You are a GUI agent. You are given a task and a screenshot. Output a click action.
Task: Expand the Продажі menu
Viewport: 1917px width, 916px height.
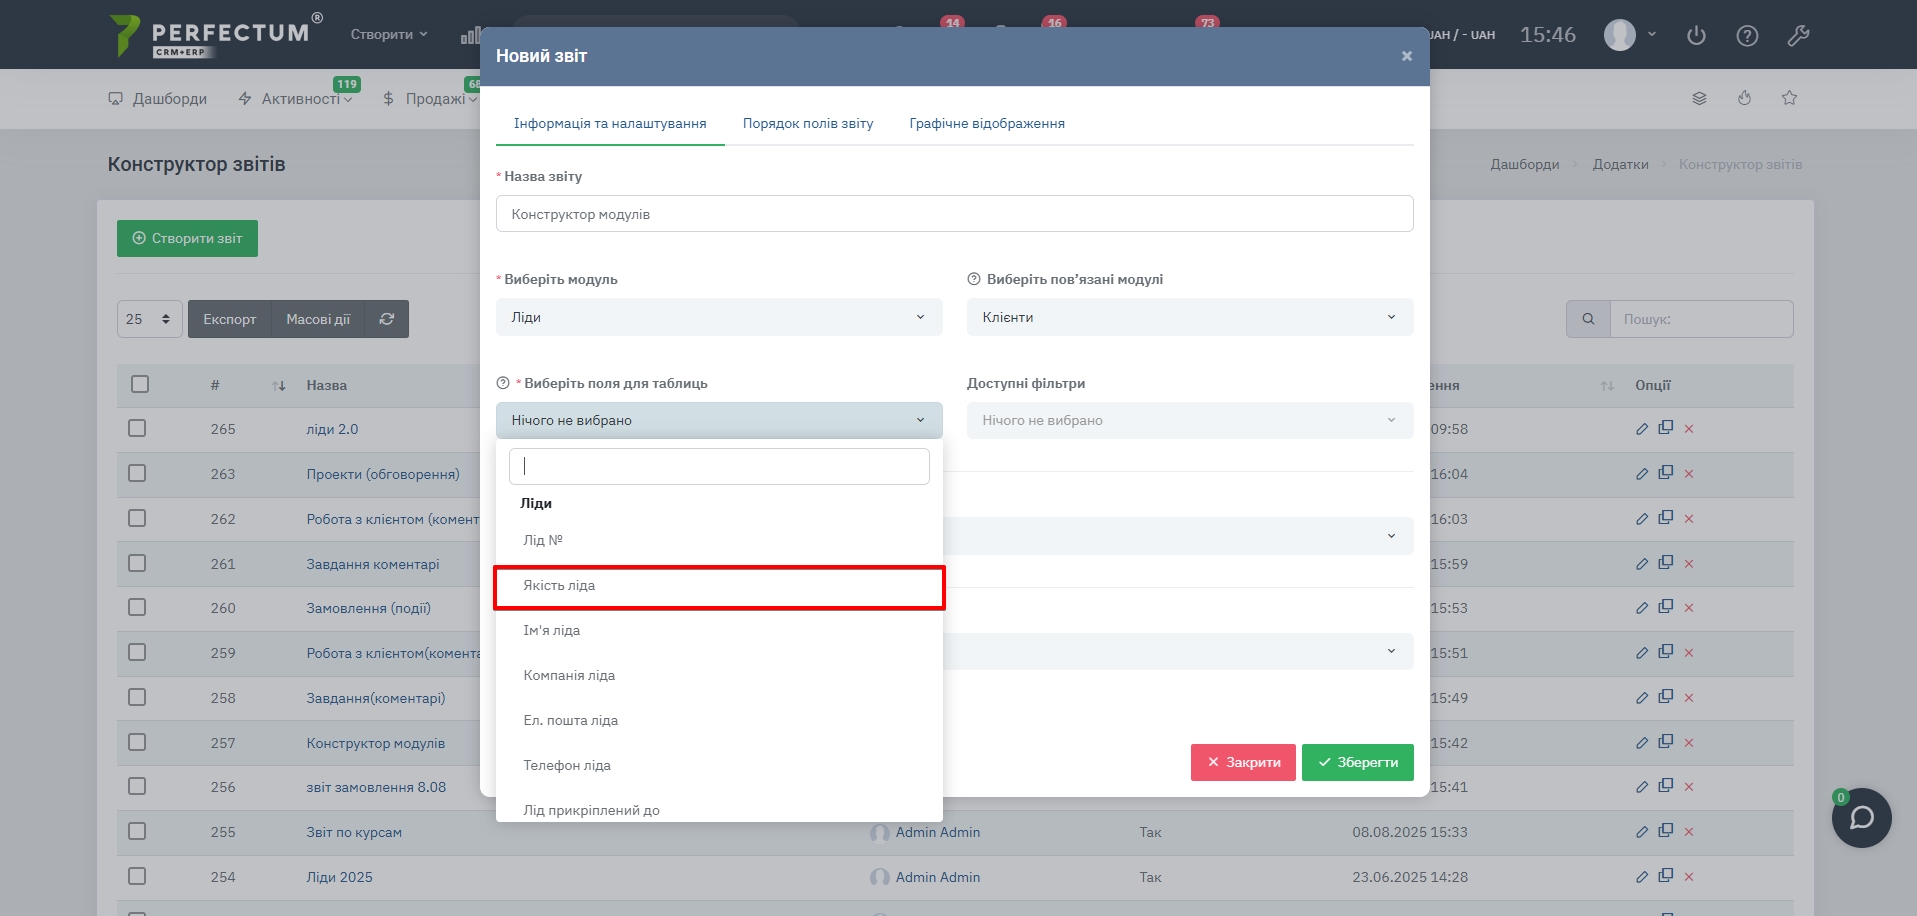[x=430, y=98]
